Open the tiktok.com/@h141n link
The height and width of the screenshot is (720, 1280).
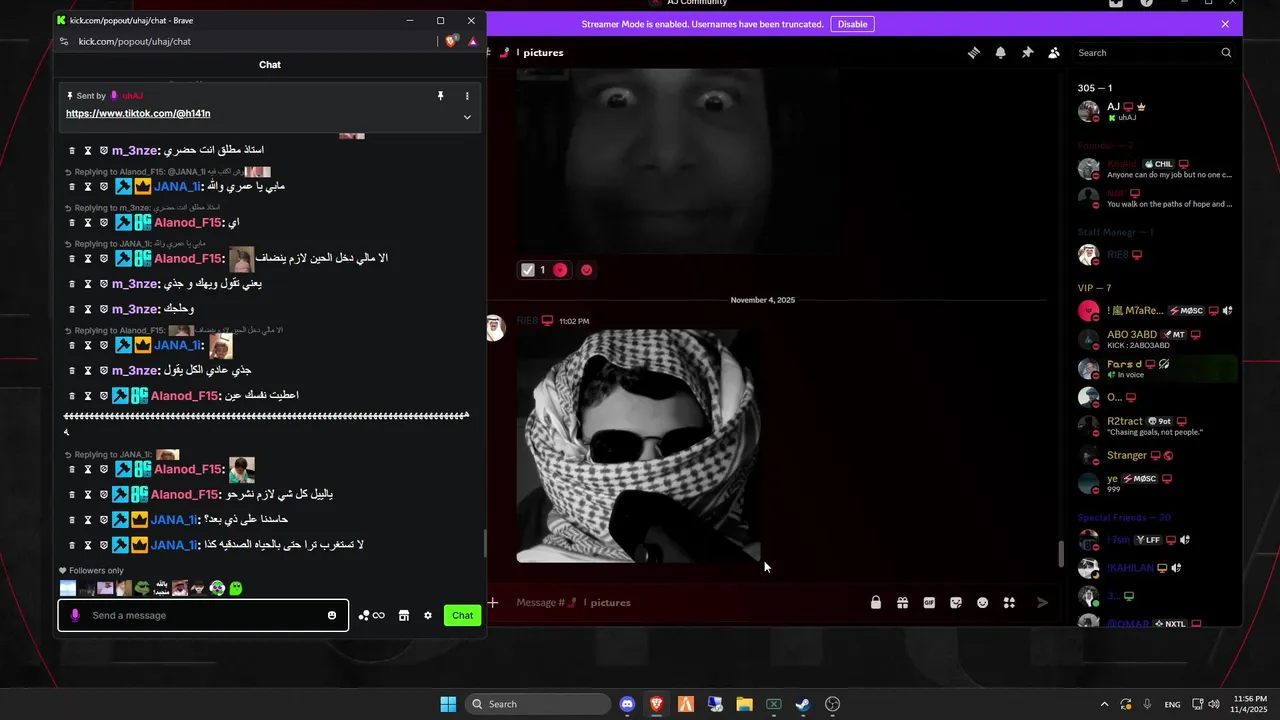[138, 114]
